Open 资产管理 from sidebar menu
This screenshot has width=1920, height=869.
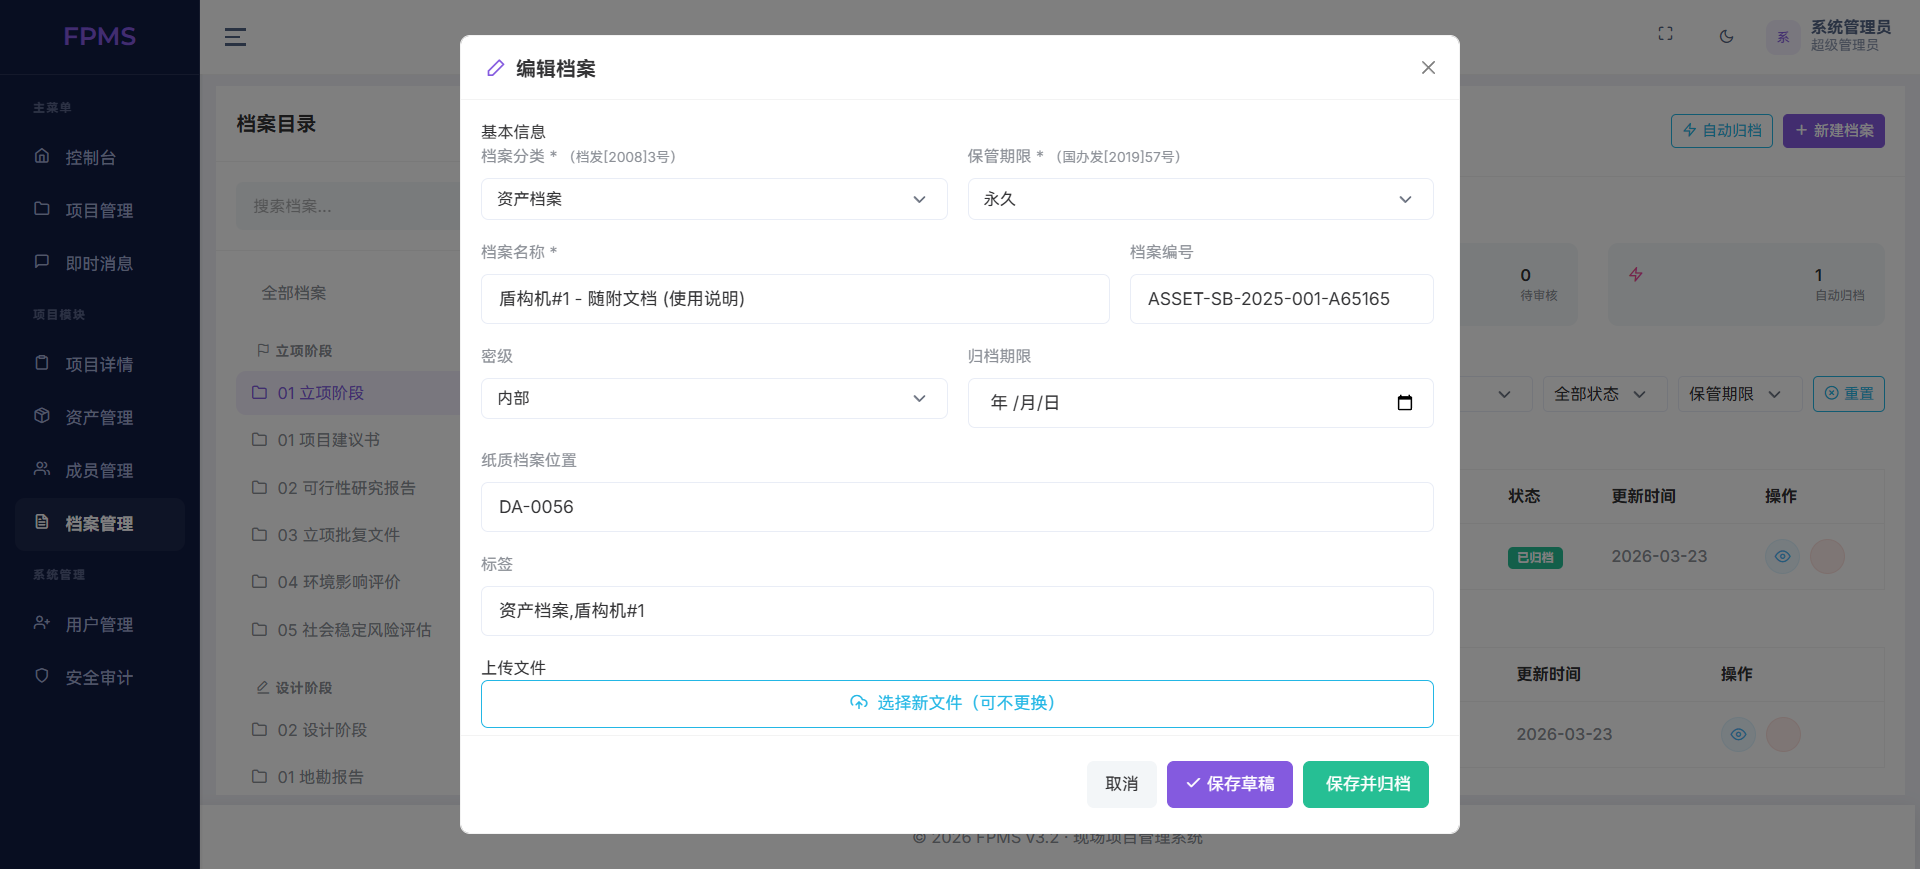click(98, 417)
